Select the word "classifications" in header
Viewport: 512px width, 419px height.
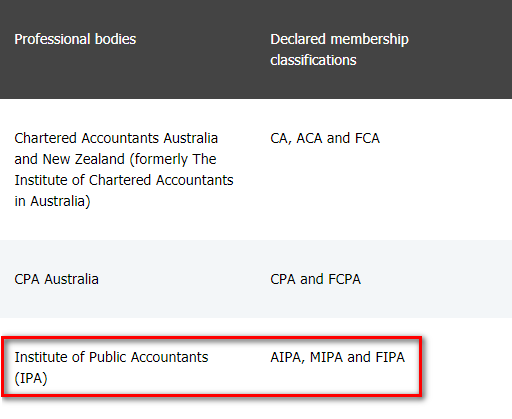[313, 60]
